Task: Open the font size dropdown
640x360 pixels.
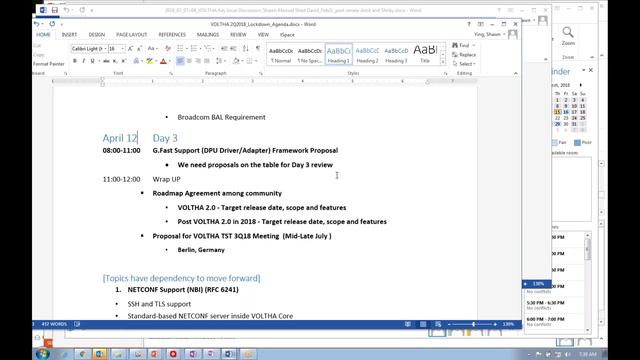Action: click(122, 49)
